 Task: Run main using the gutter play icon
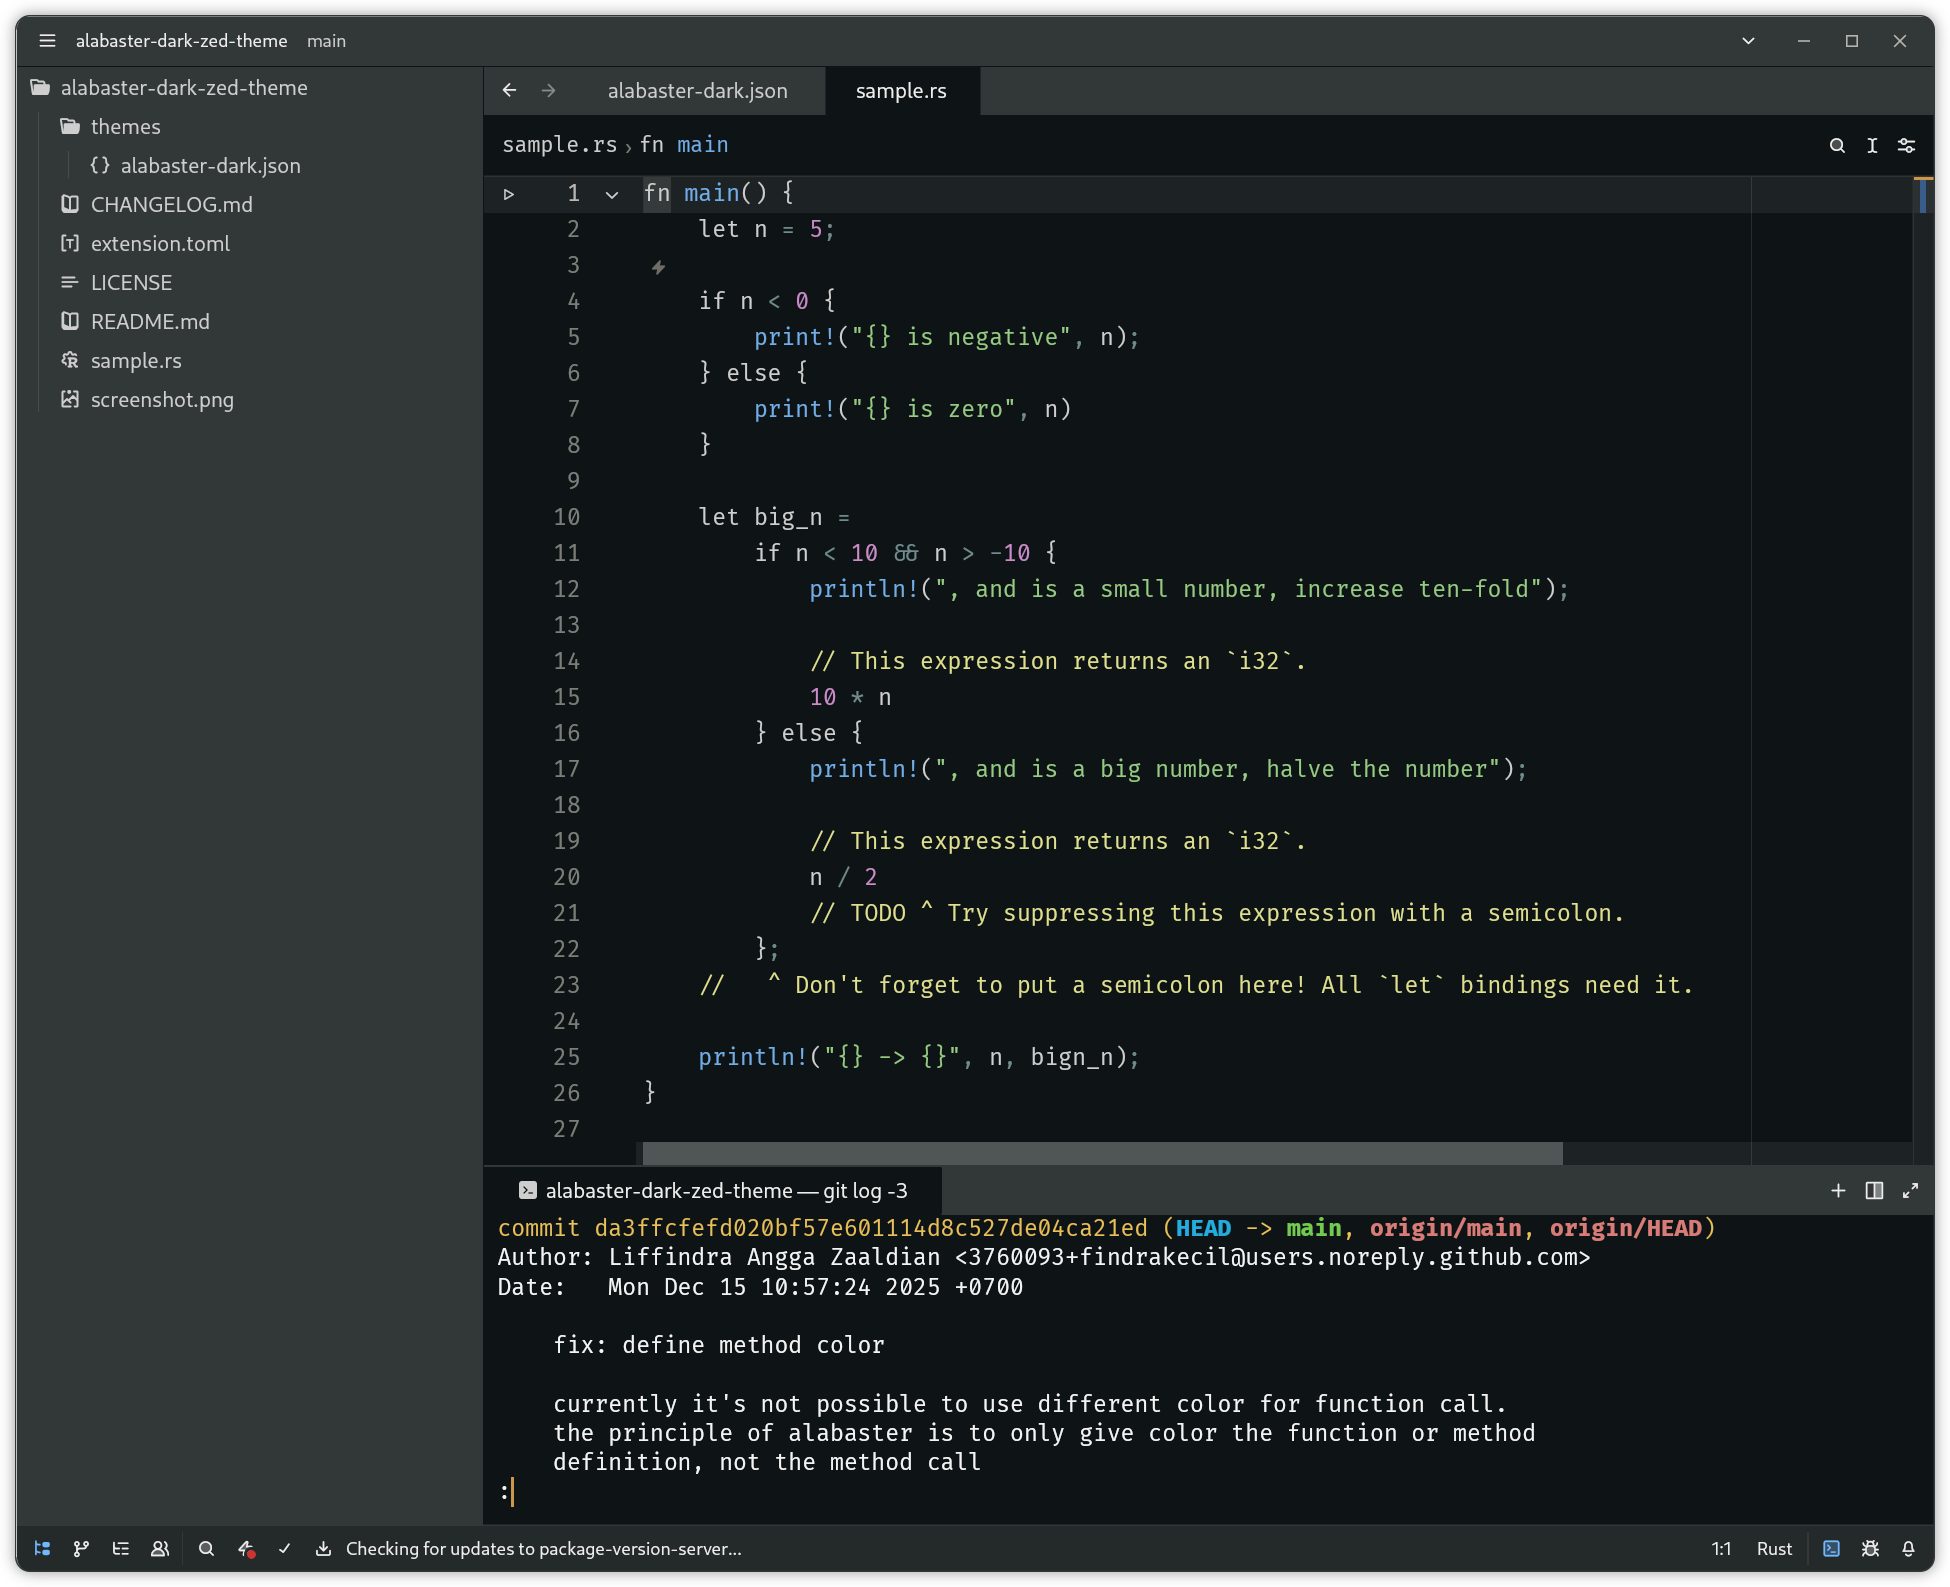(x=509, y=194)
